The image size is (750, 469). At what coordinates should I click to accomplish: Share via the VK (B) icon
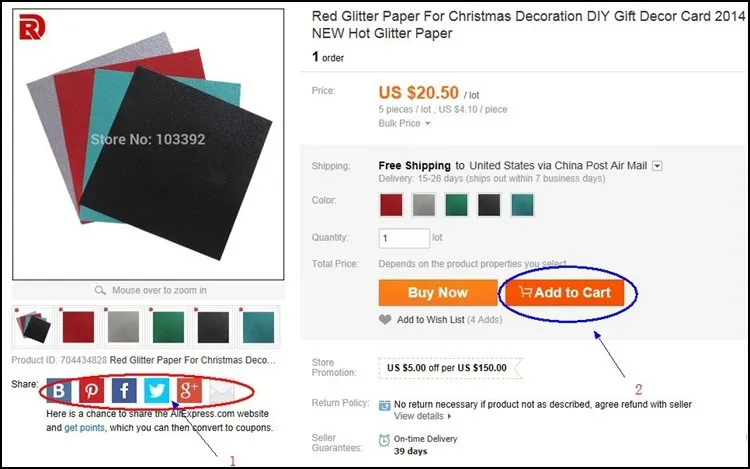coord(59,391)
